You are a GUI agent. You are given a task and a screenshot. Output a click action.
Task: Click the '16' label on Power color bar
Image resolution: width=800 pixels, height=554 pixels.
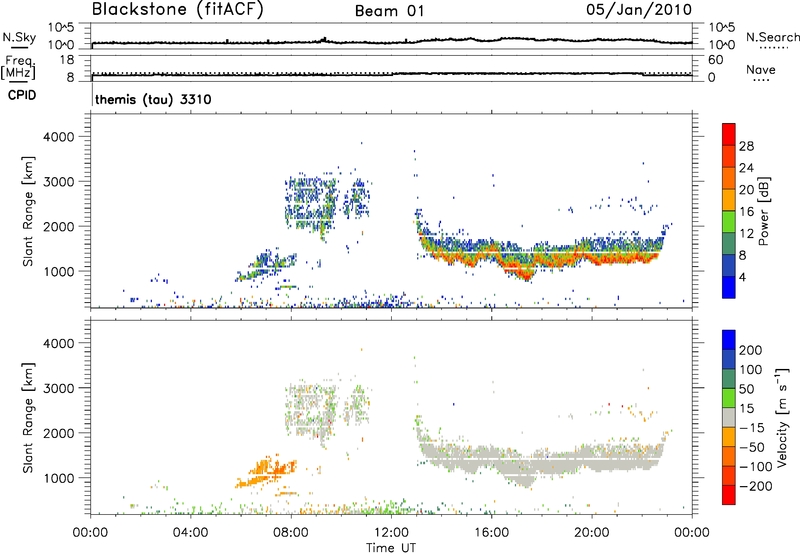click(x=746, y=212)
